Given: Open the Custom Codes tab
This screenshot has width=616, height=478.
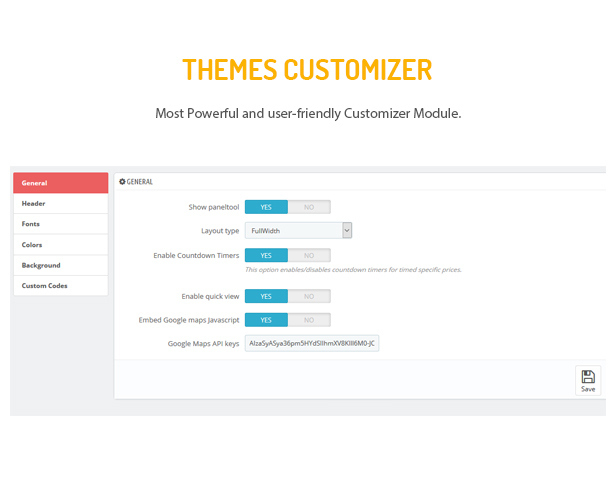Looking at the screenshot, I should (x=61, y=286).
